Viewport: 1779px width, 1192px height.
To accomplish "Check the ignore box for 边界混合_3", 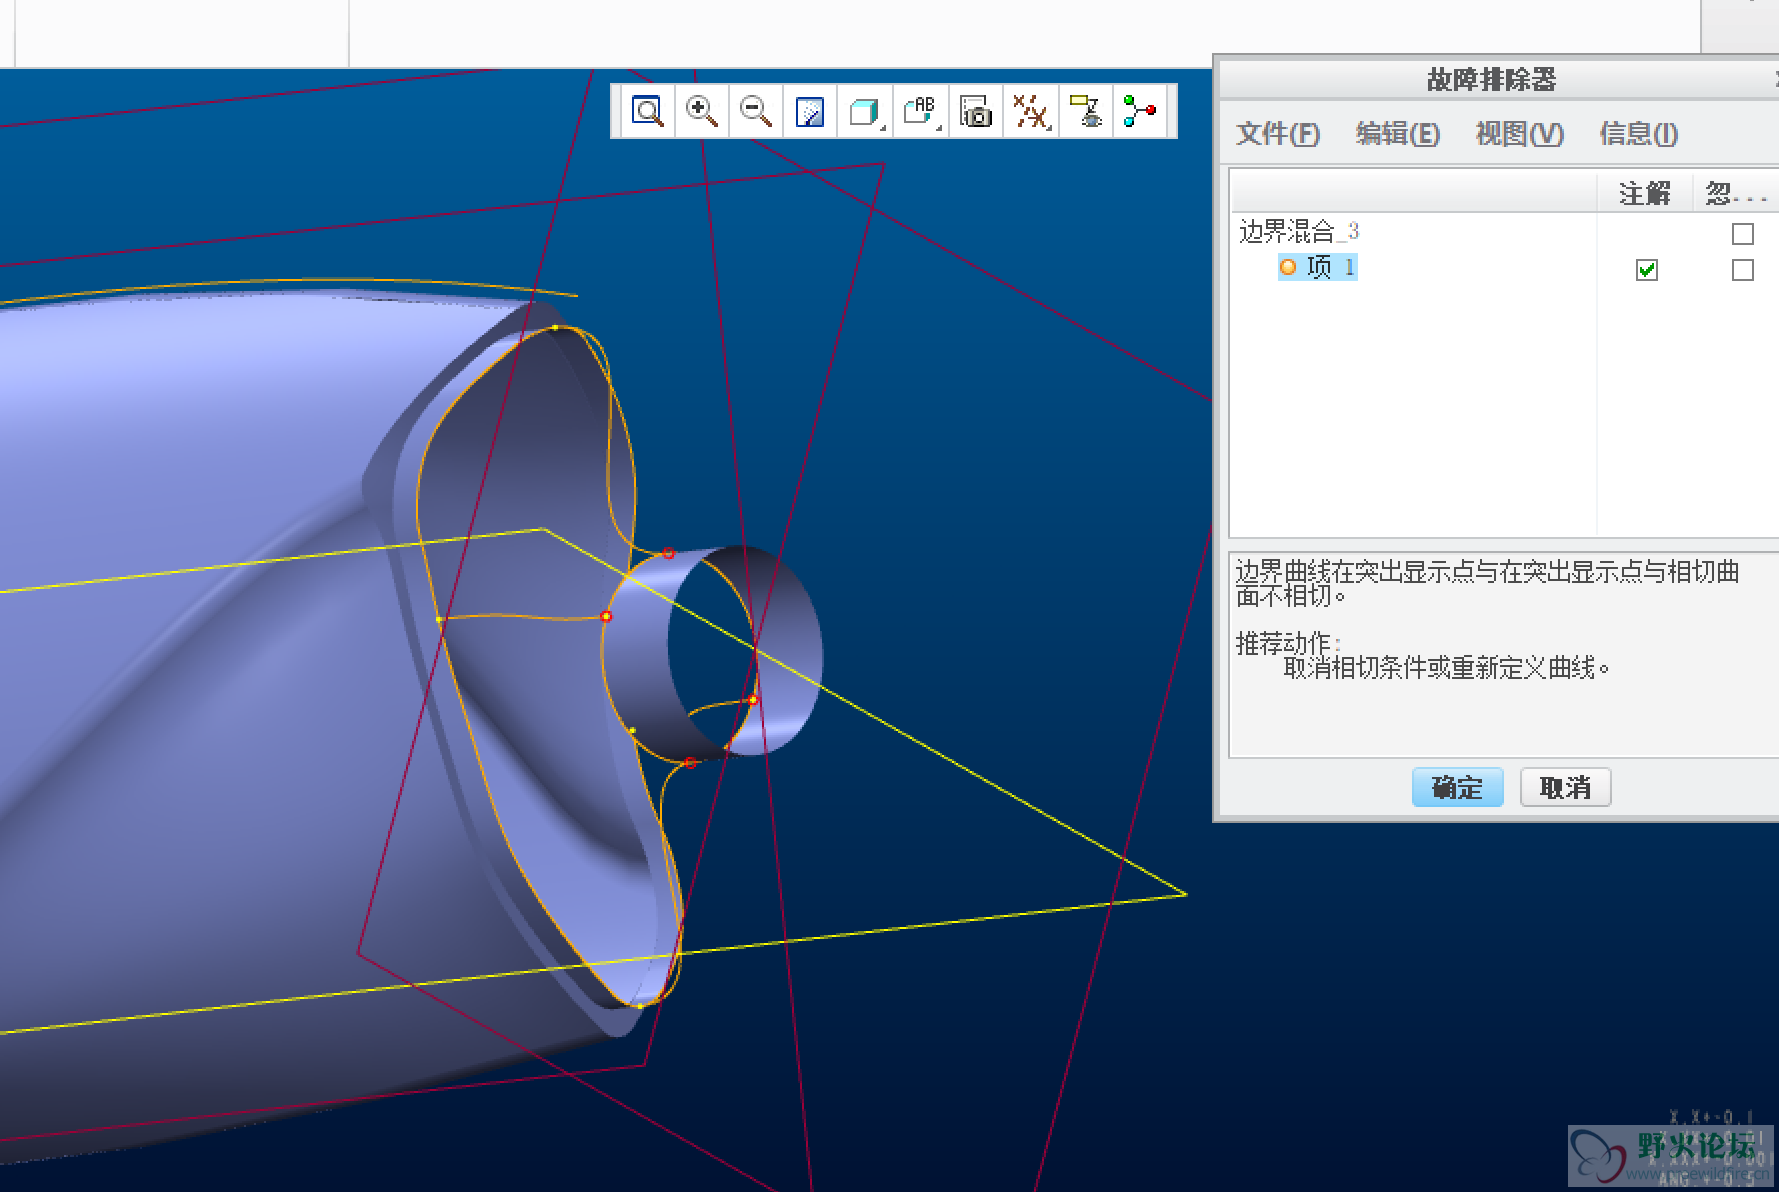I will click(x=1742, y=234).
